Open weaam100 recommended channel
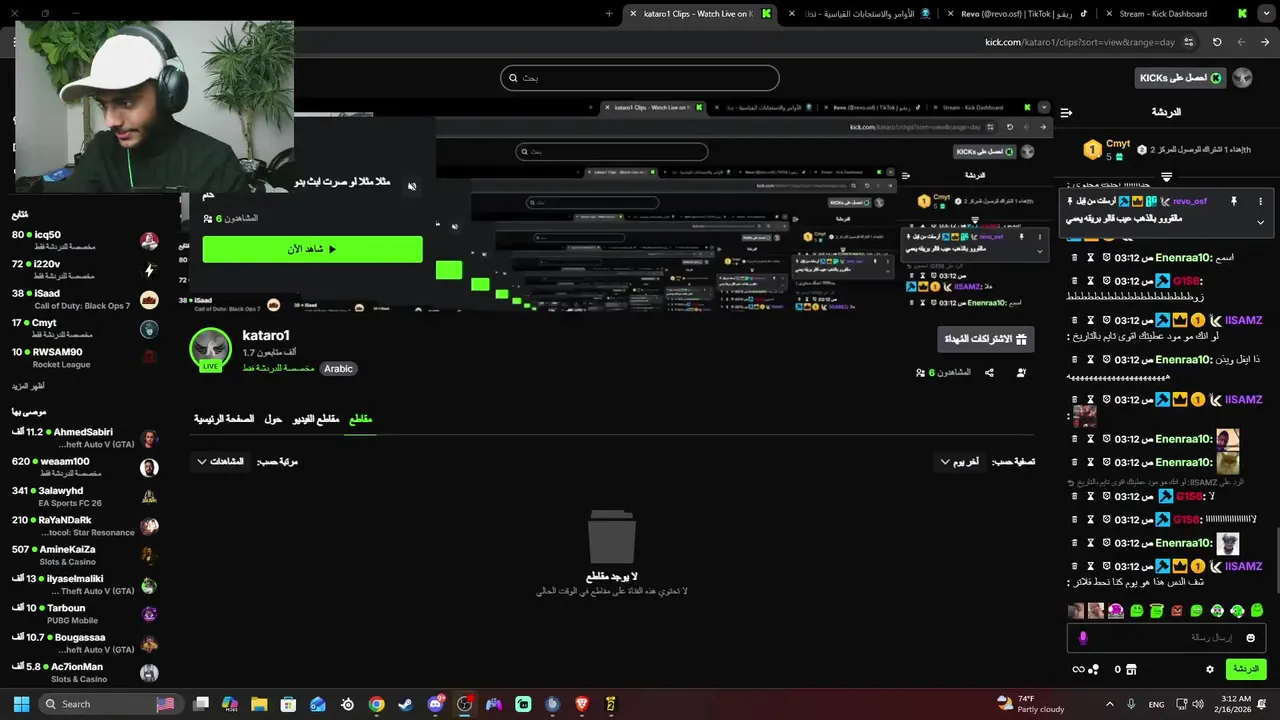Viewport: 1280px width, 720px height. pyautogui.click(x=85, y=467)
